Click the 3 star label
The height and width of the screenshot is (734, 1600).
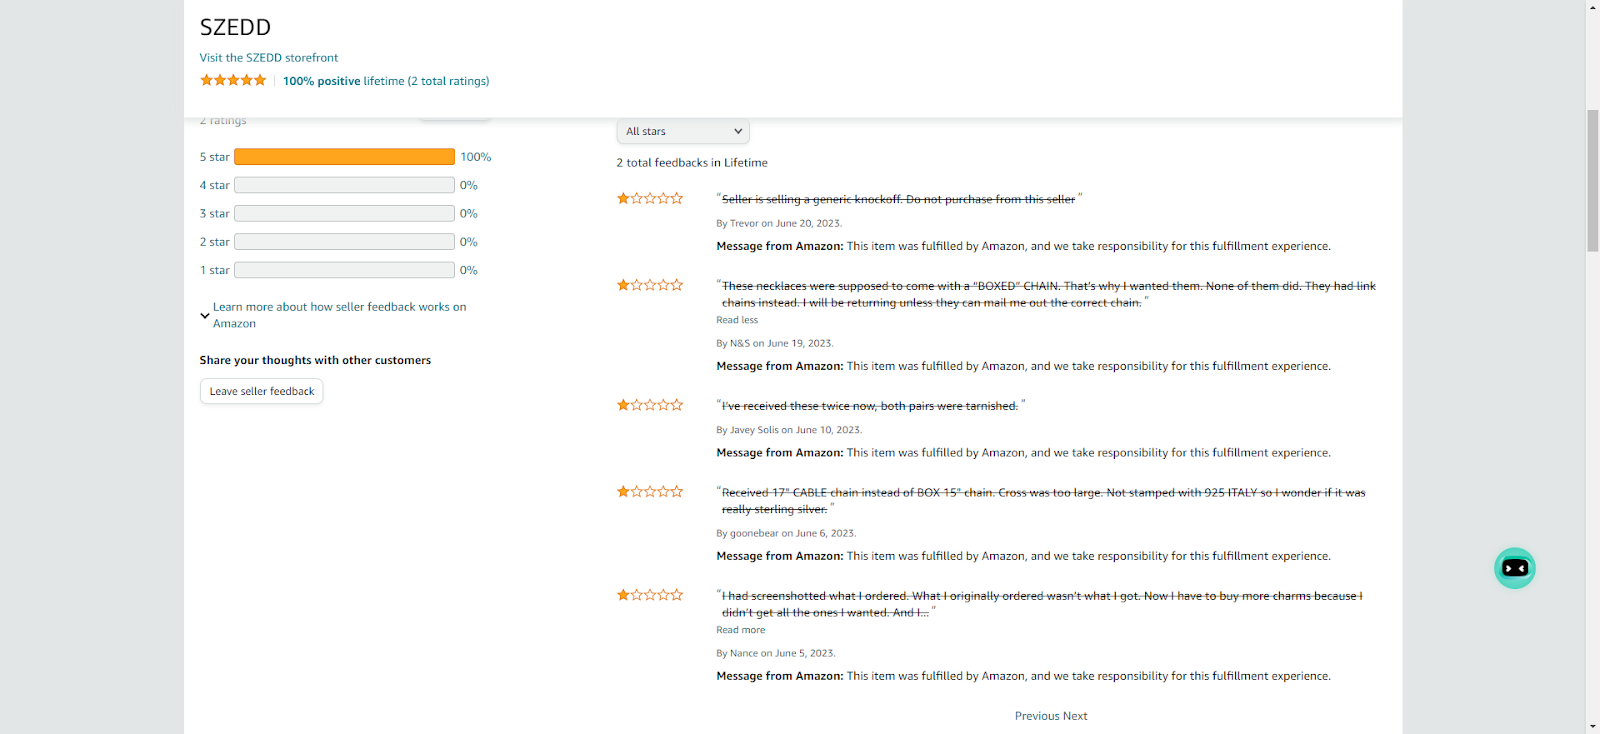coord(214,213)
